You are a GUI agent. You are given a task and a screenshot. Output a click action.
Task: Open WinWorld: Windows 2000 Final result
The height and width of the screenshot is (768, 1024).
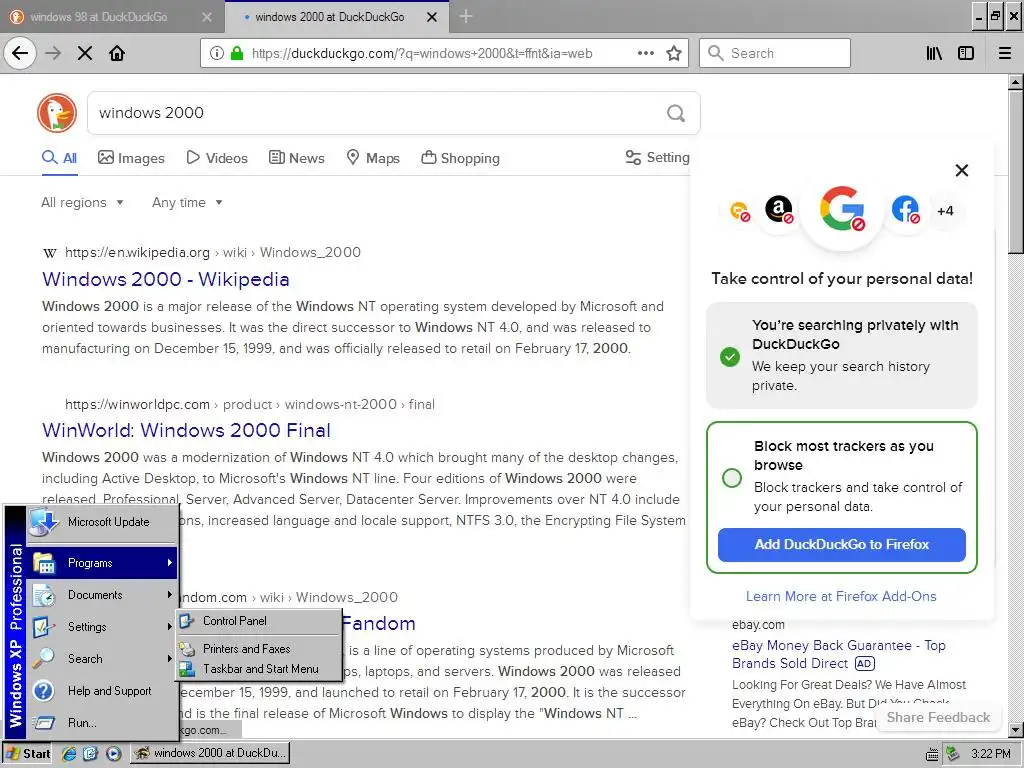(x=186, y=430)
